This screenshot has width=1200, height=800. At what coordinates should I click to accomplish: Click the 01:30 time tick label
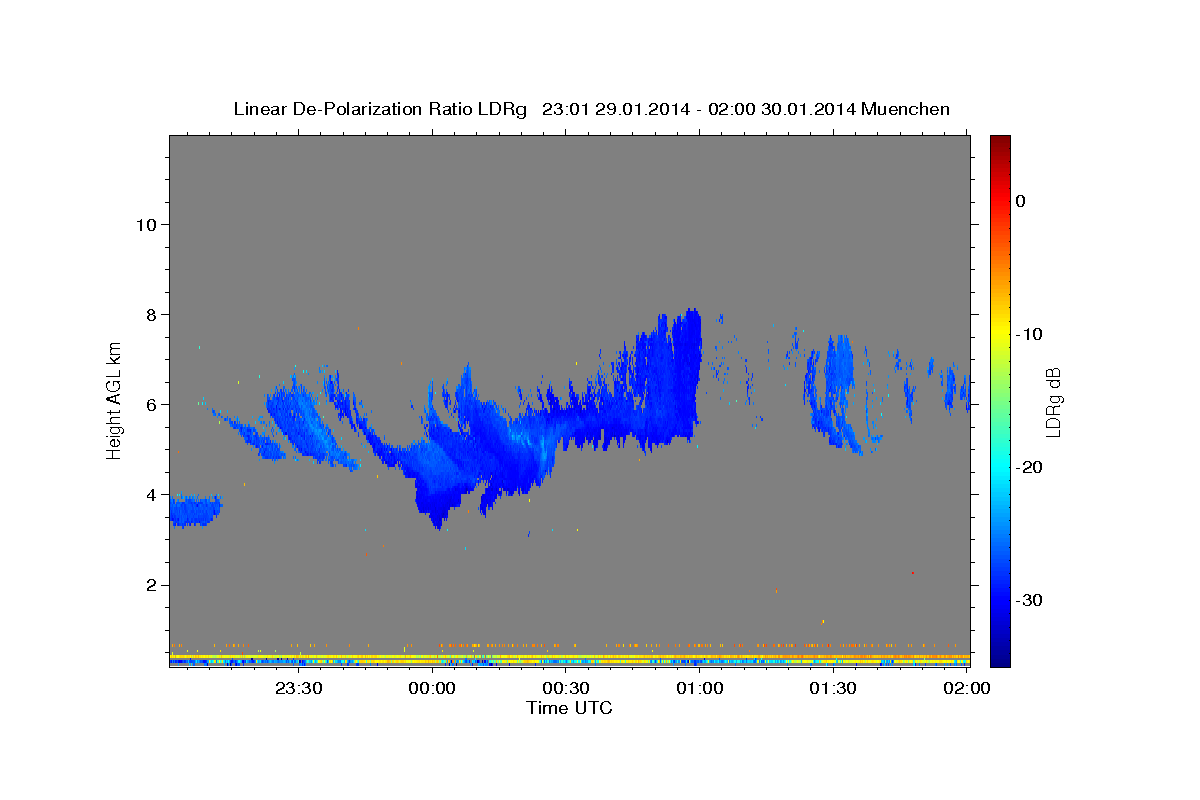[833, 688]
